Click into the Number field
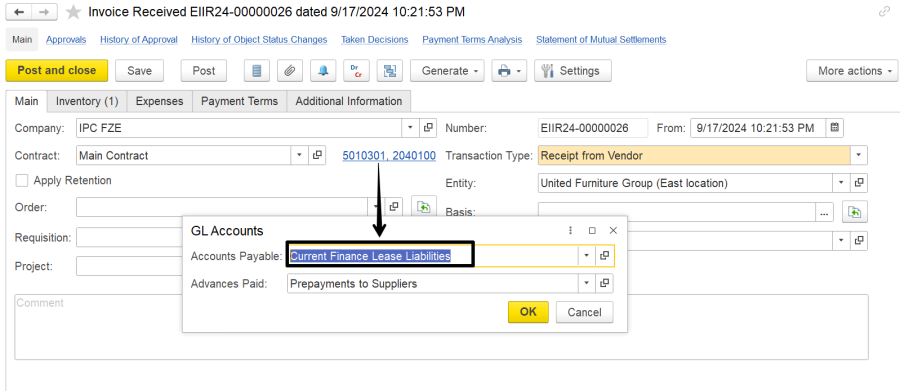 coord(592,128)
